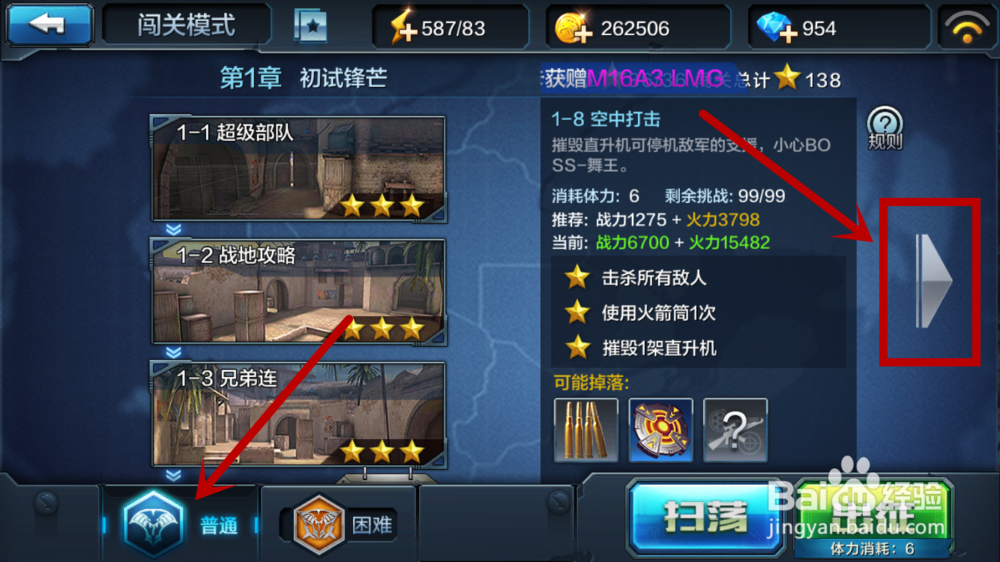This screenshot has width=1000, height=562.
Task: Start the 扫荡 sweep button
Action: pyautogui.click(x=707, y=517)
